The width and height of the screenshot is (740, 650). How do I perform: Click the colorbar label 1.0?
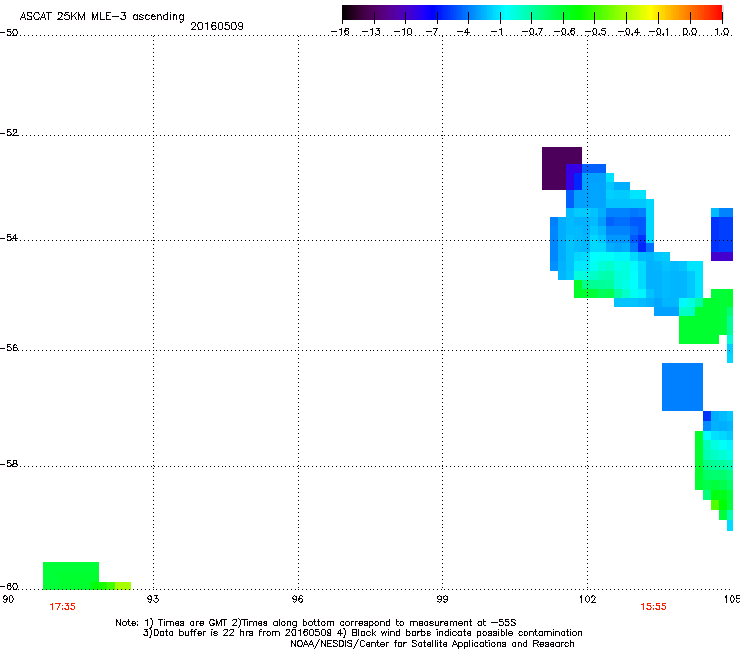722,32
